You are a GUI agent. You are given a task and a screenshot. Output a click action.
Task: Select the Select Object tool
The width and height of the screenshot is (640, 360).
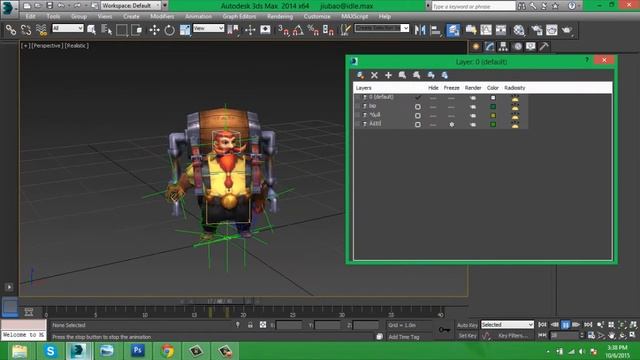(x=91, y=30)
